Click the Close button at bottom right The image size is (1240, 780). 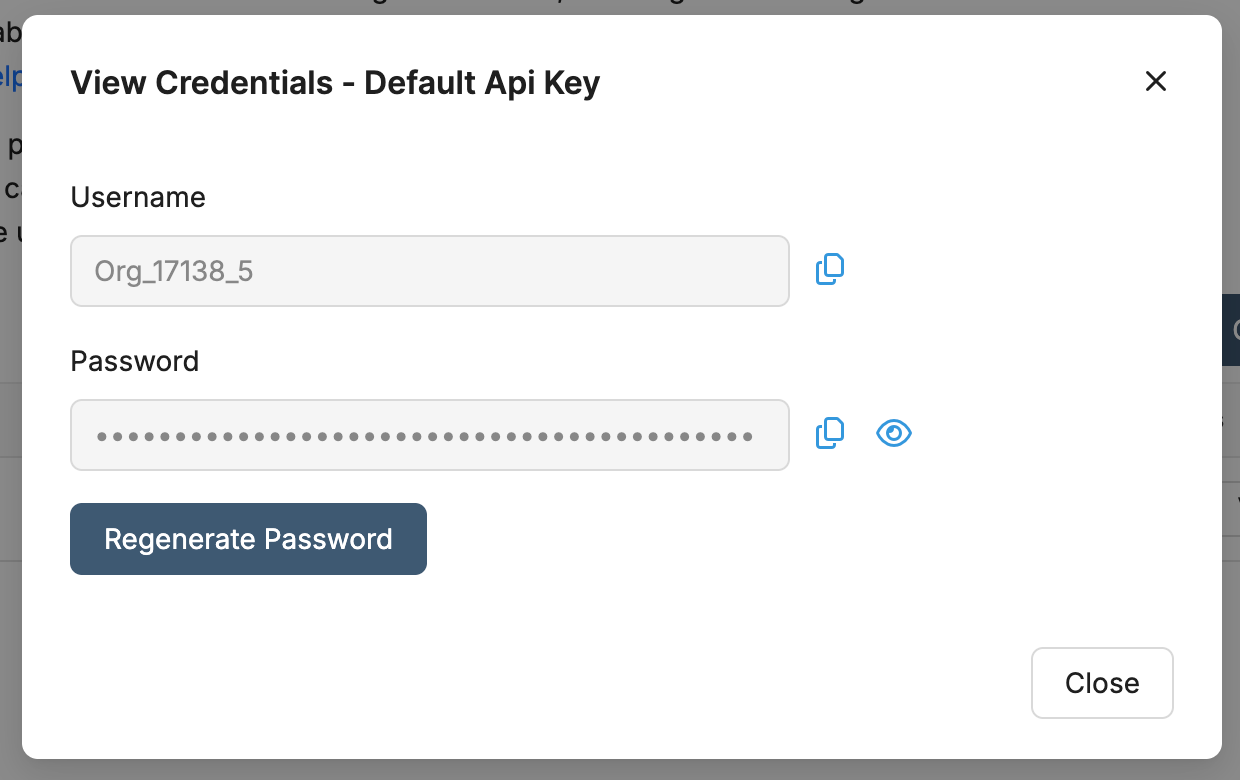click(1102, 683)
